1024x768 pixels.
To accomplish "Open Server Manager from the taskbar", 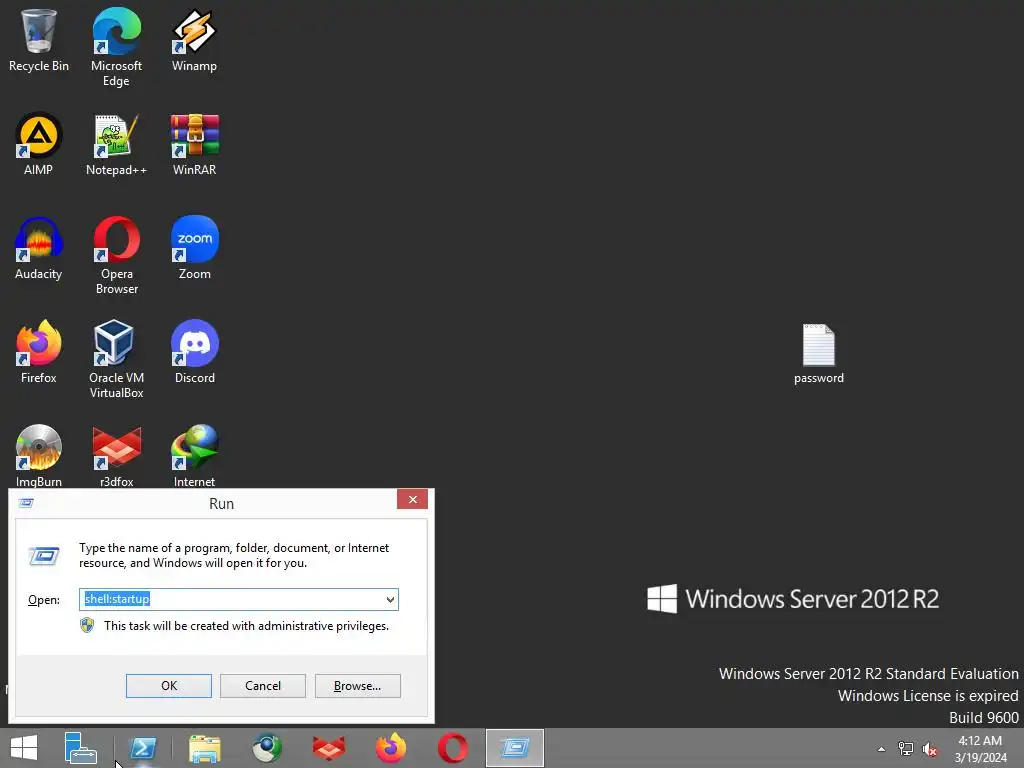I will pyautogui.click(x=81, y=748).
